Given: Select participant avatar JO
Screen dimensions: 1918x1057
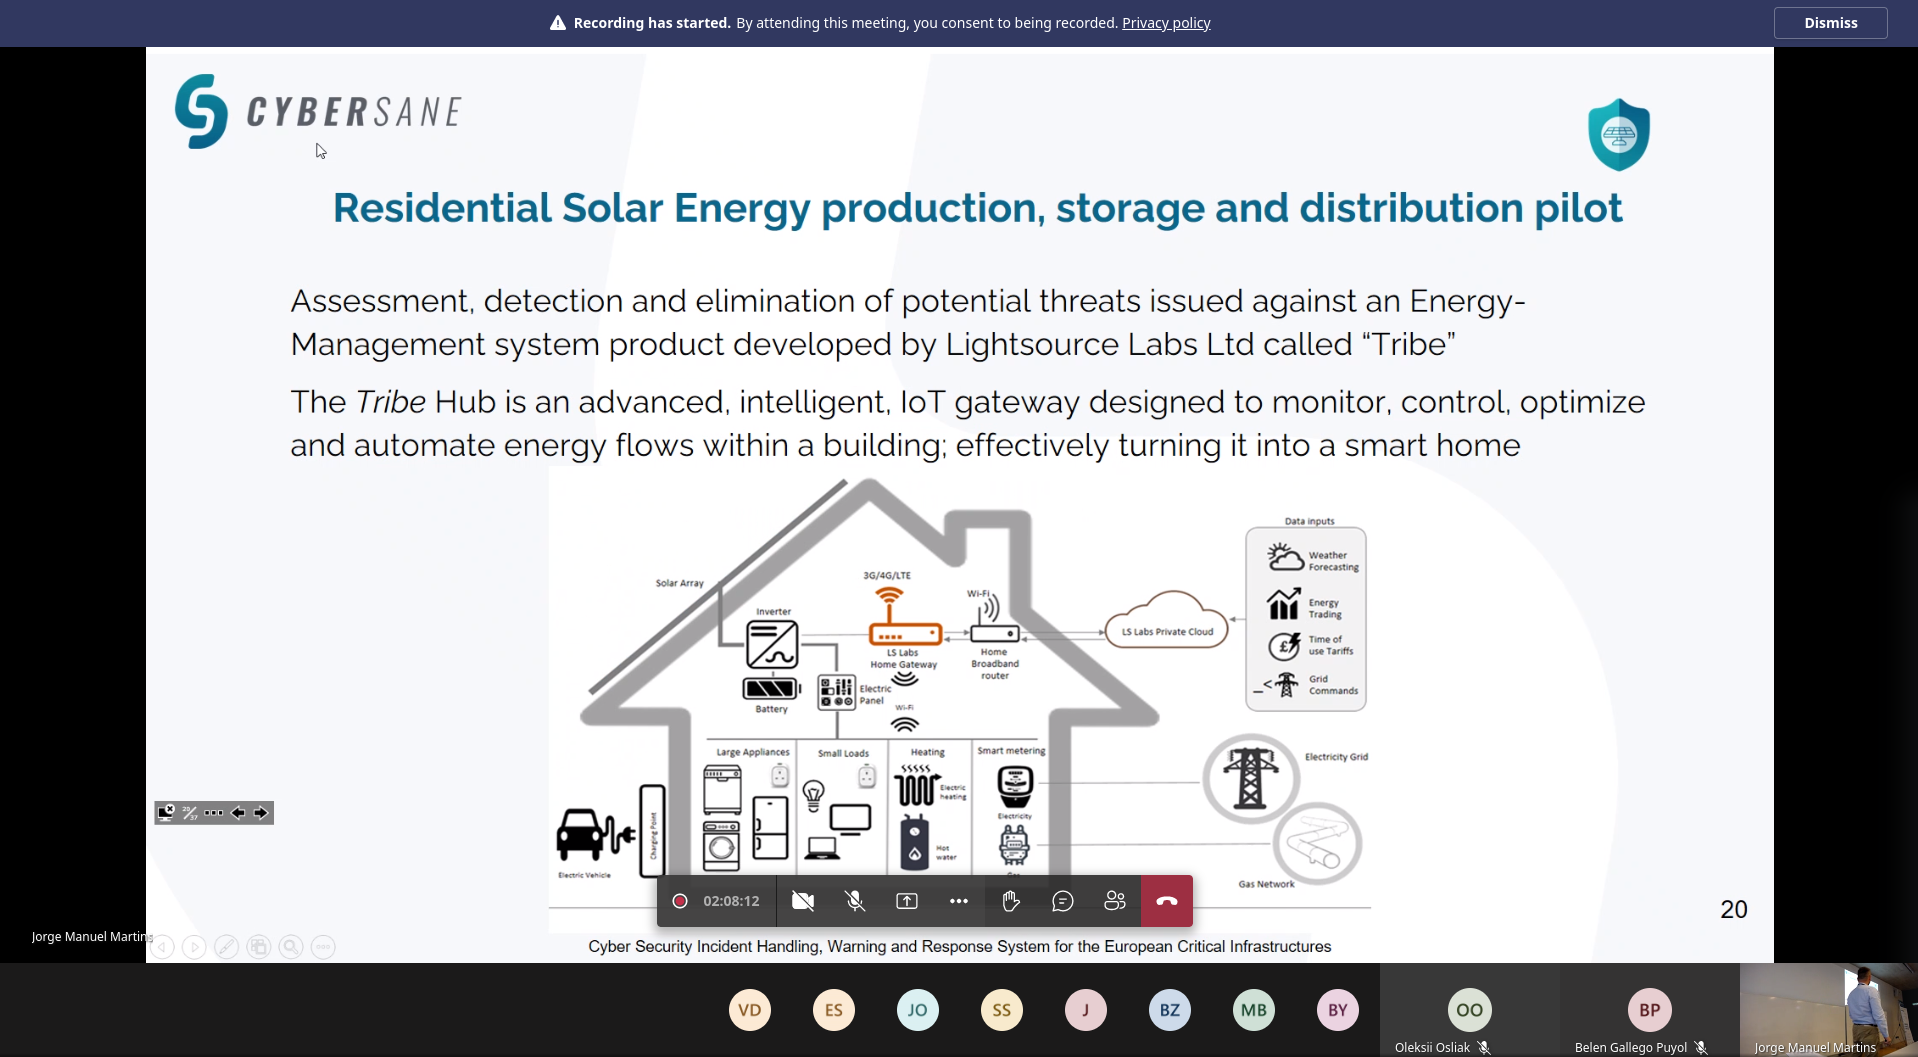Looking at the screenshot, I should (918, 1010).
